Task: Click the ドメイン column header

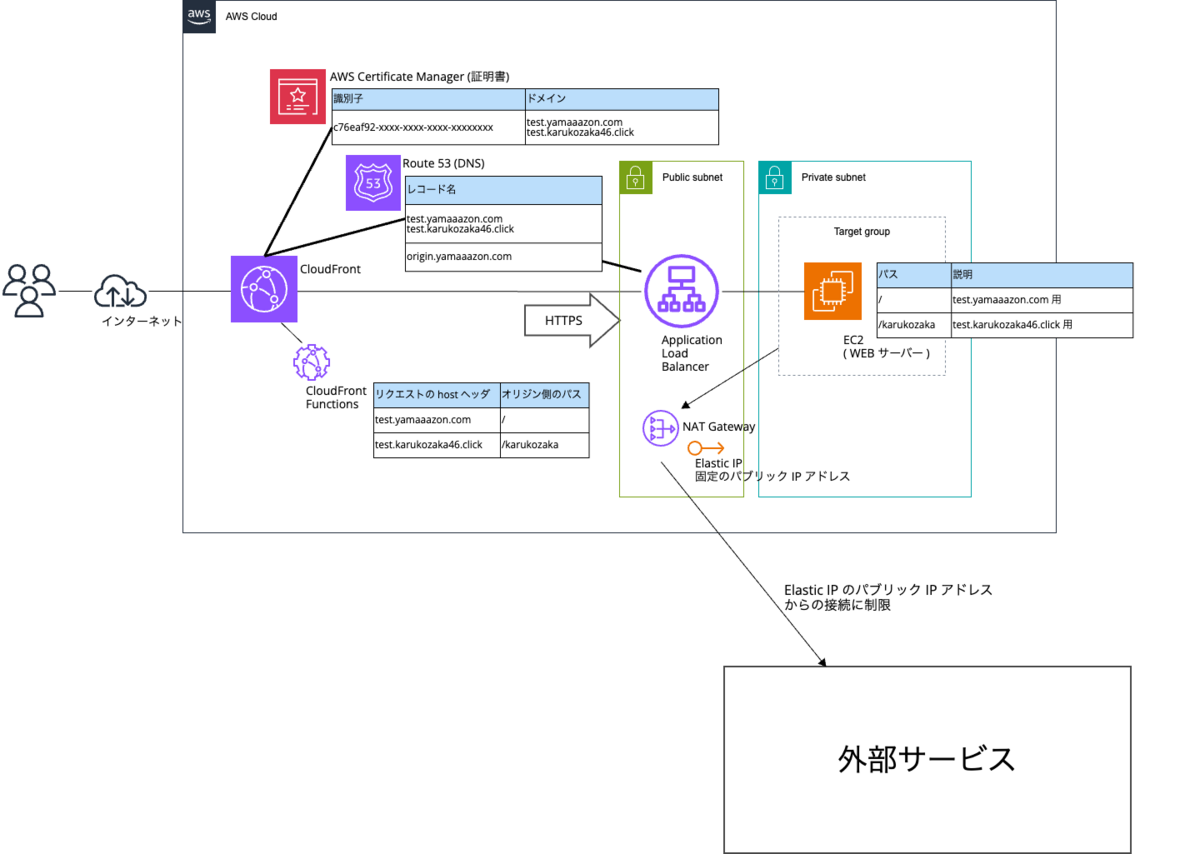Action: (622, 99)
